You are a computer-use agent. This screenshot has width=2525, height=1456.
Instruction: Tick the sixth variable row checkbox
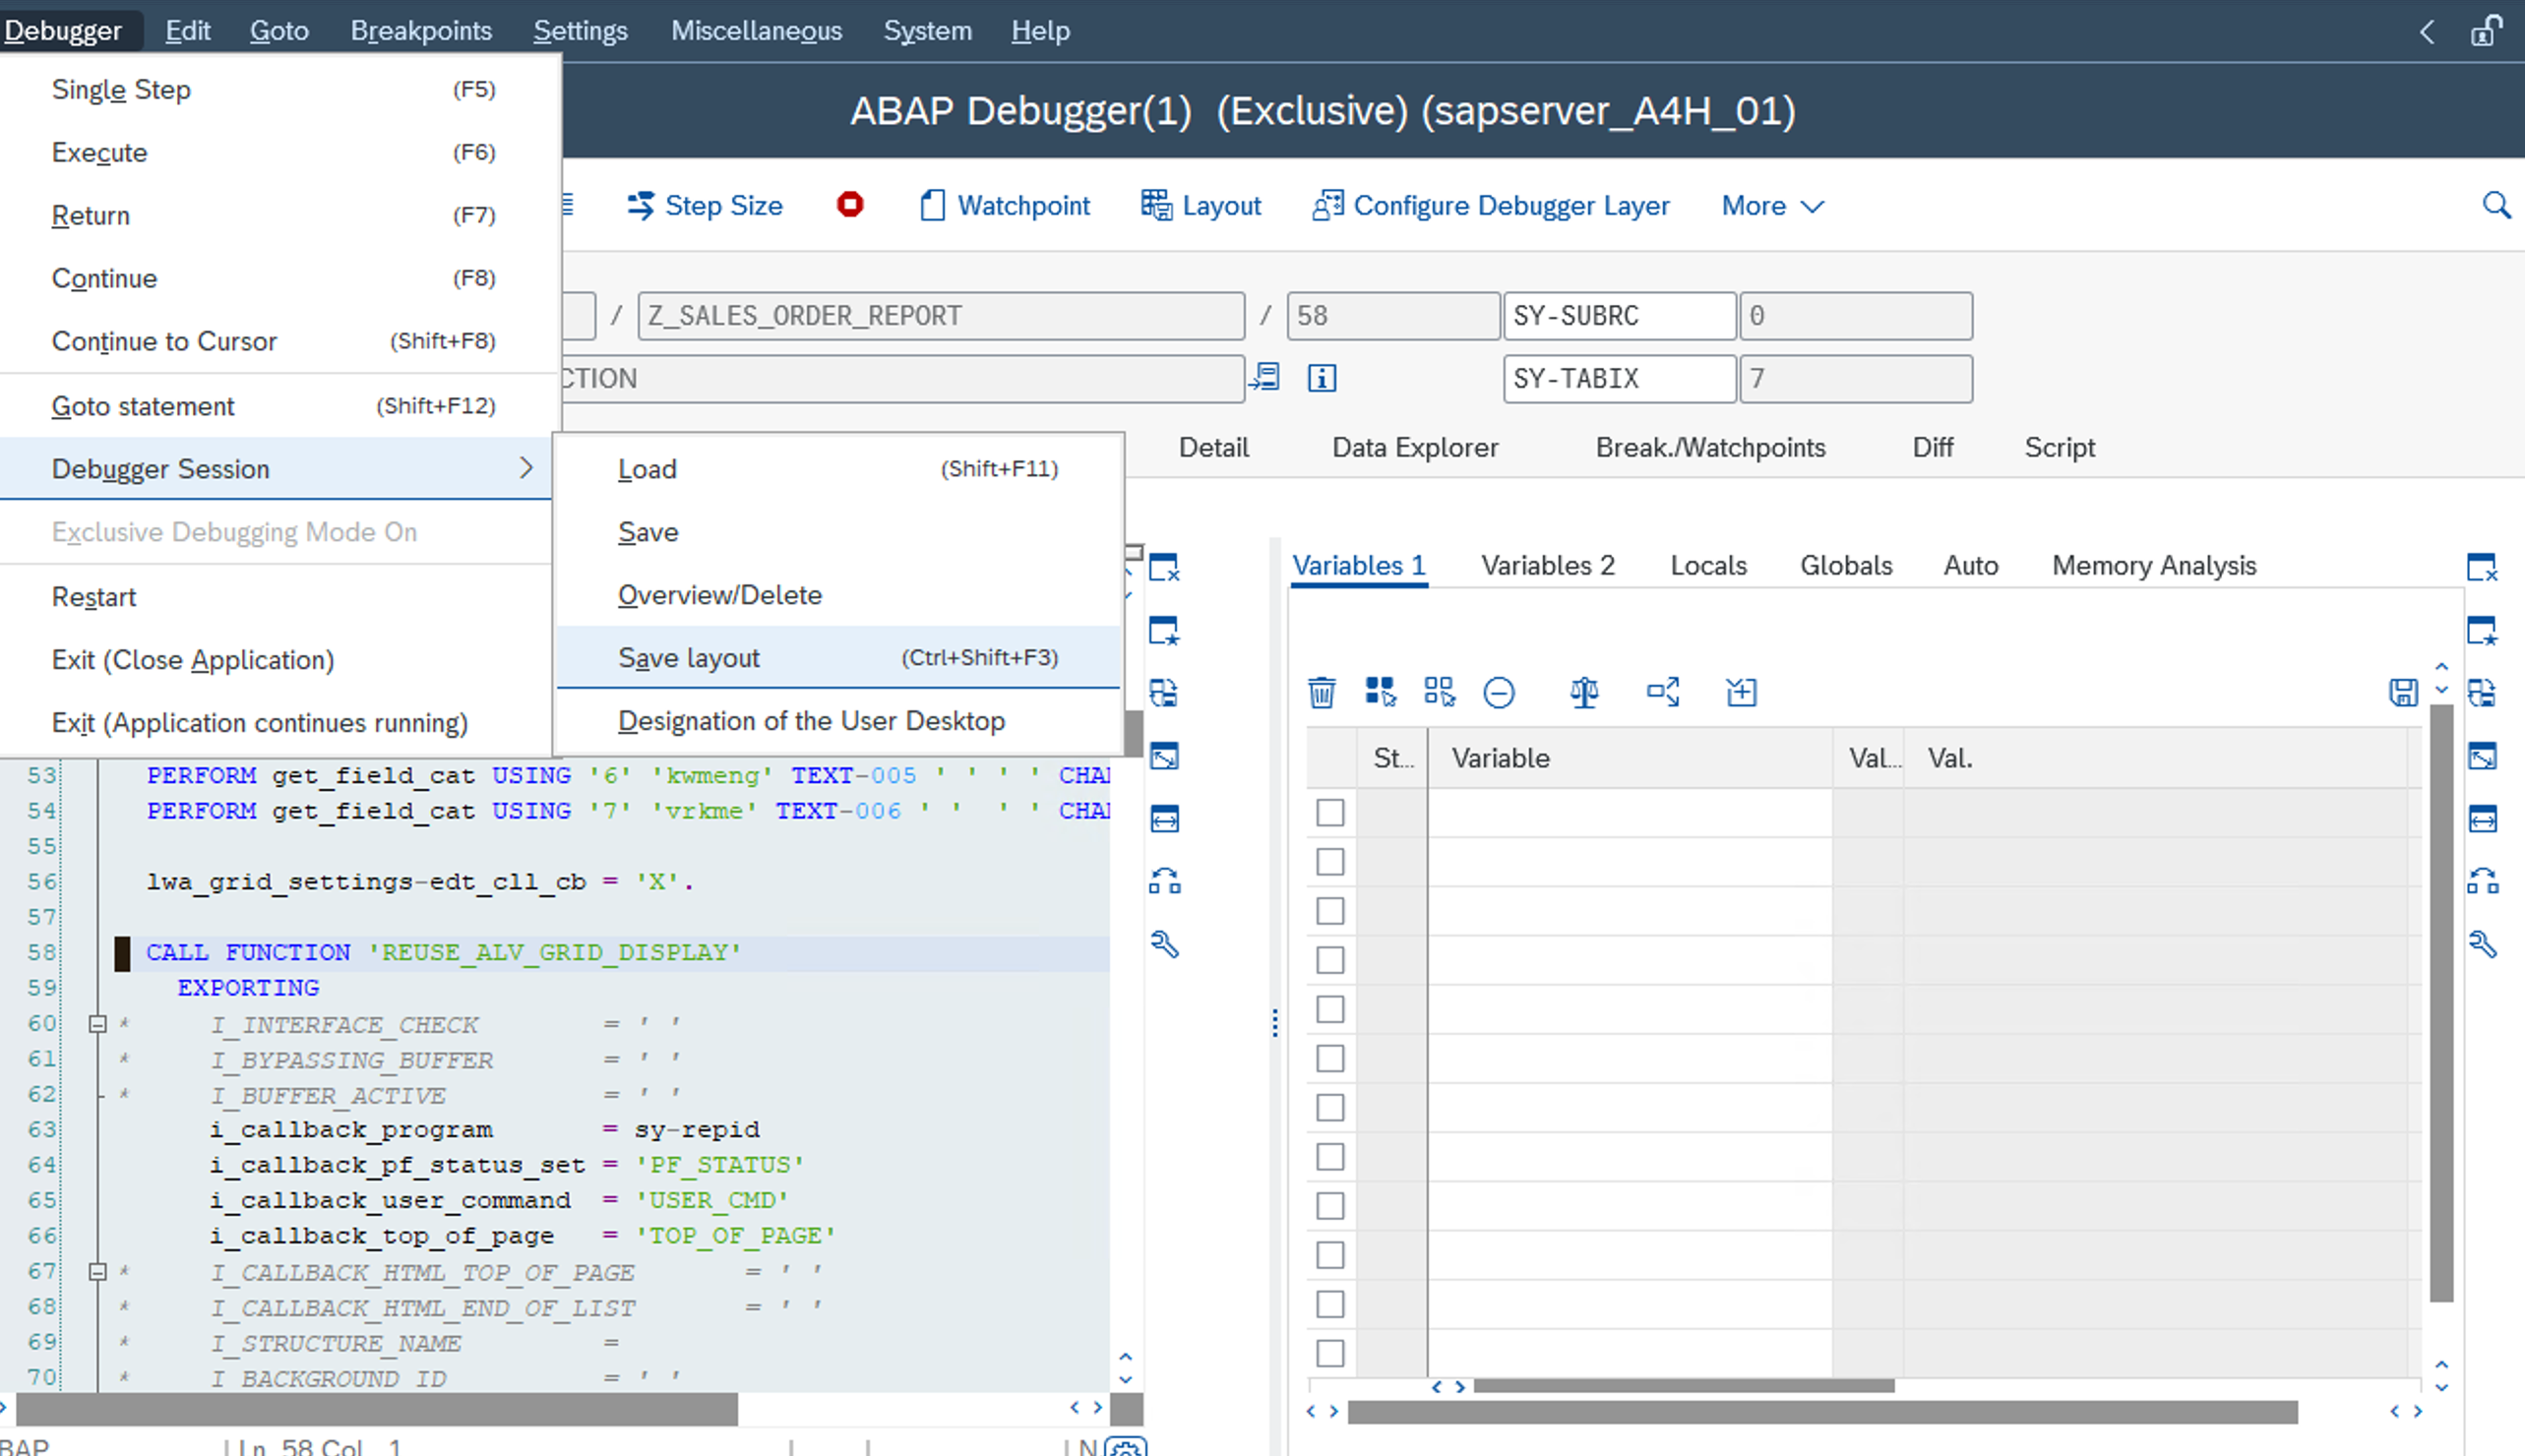[1330, 1058]
